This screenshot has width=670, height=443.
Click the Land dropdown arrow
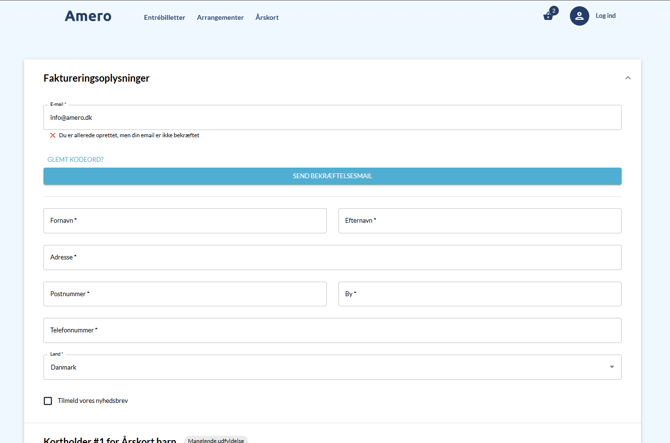point(611,367)
